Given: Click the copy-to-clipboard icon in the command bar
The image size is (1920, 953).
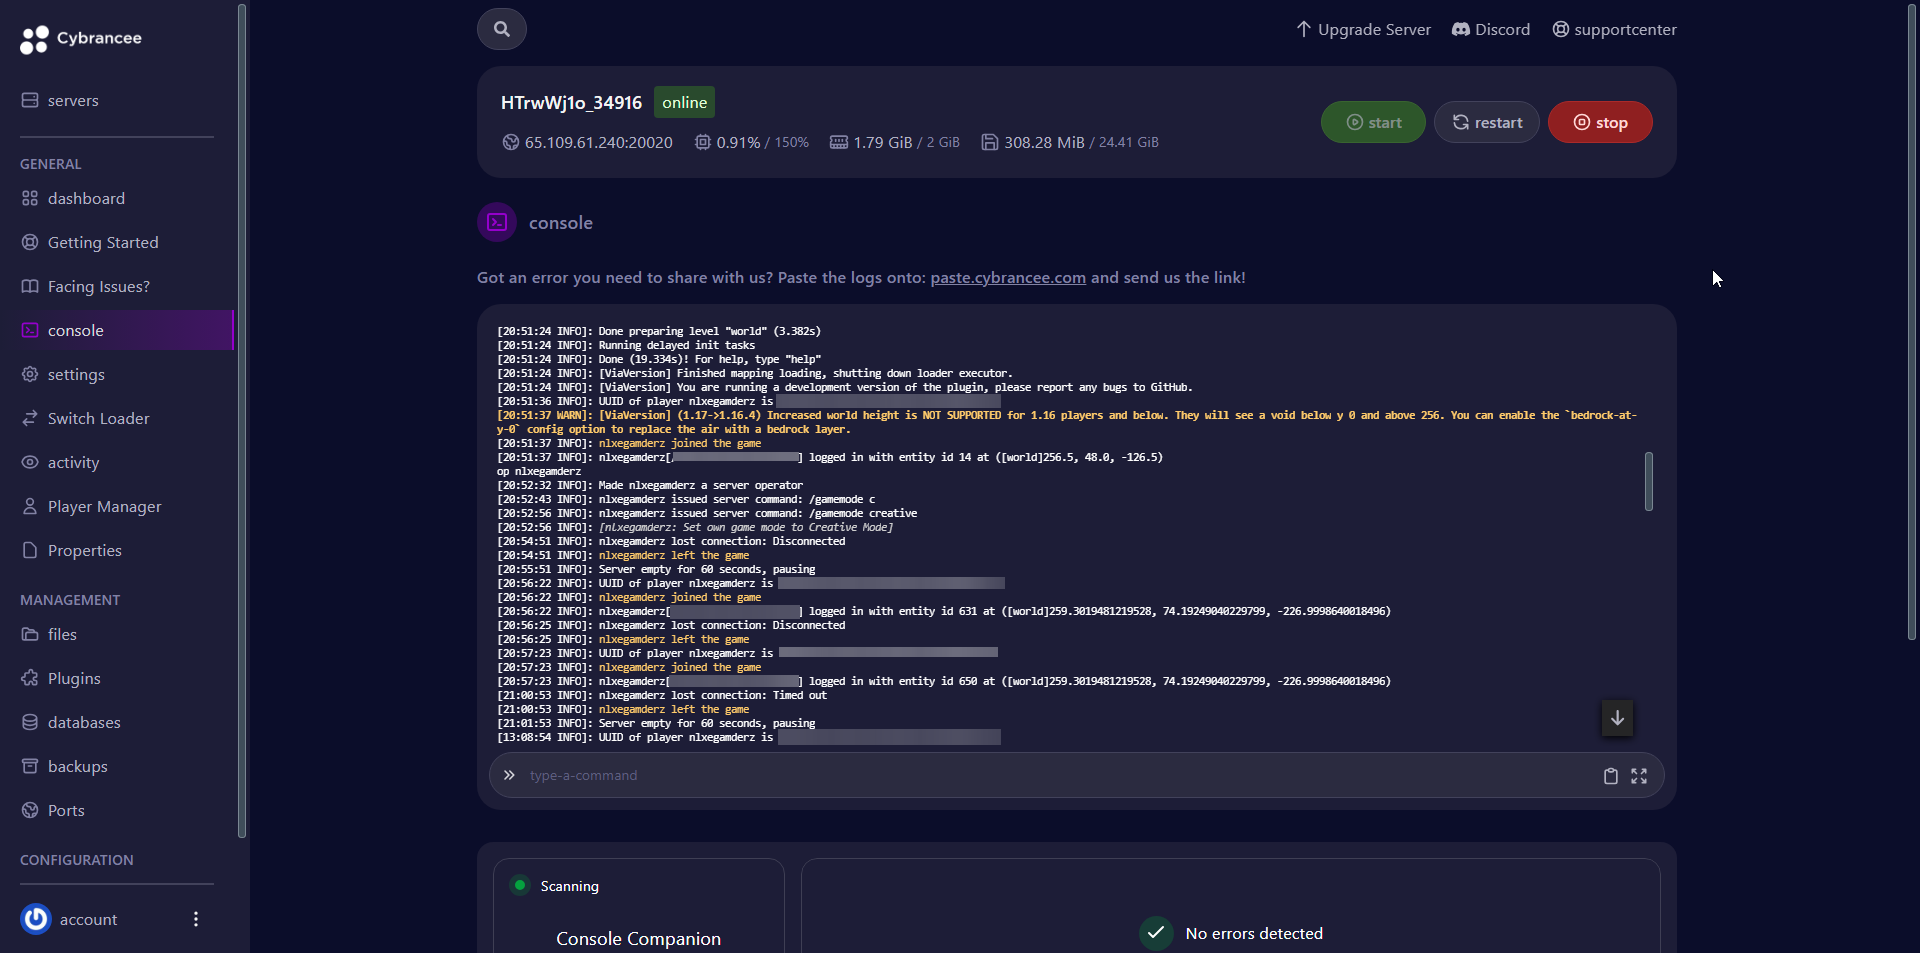Looking at the screenshot, I should tap(1610, 776).
